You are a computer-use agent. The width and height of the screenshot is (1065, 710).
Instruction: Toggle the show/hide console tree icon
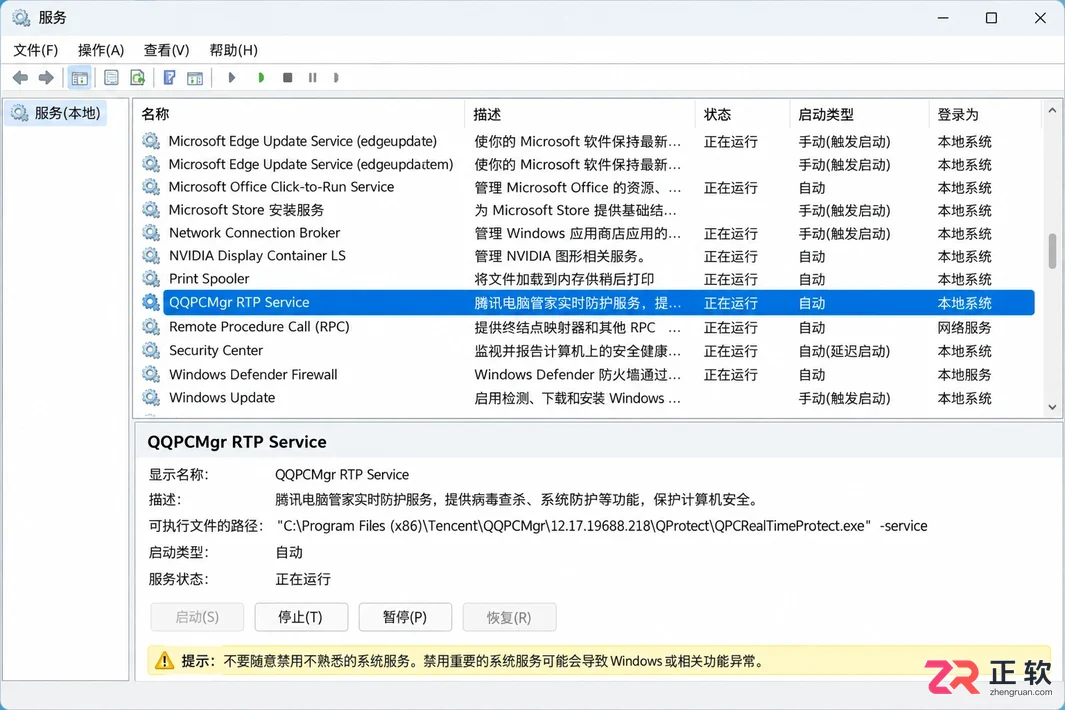[x=79, y=78]
